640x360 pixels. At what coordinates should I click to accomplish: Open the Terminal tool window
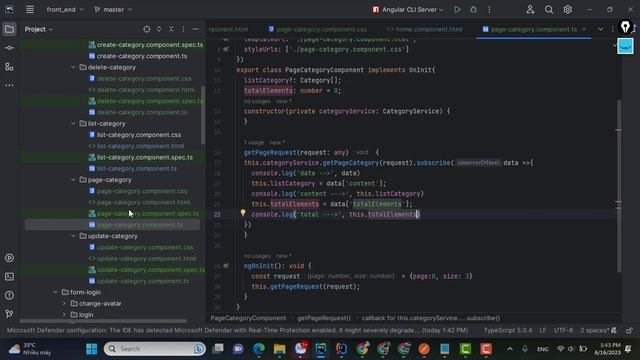9,277
